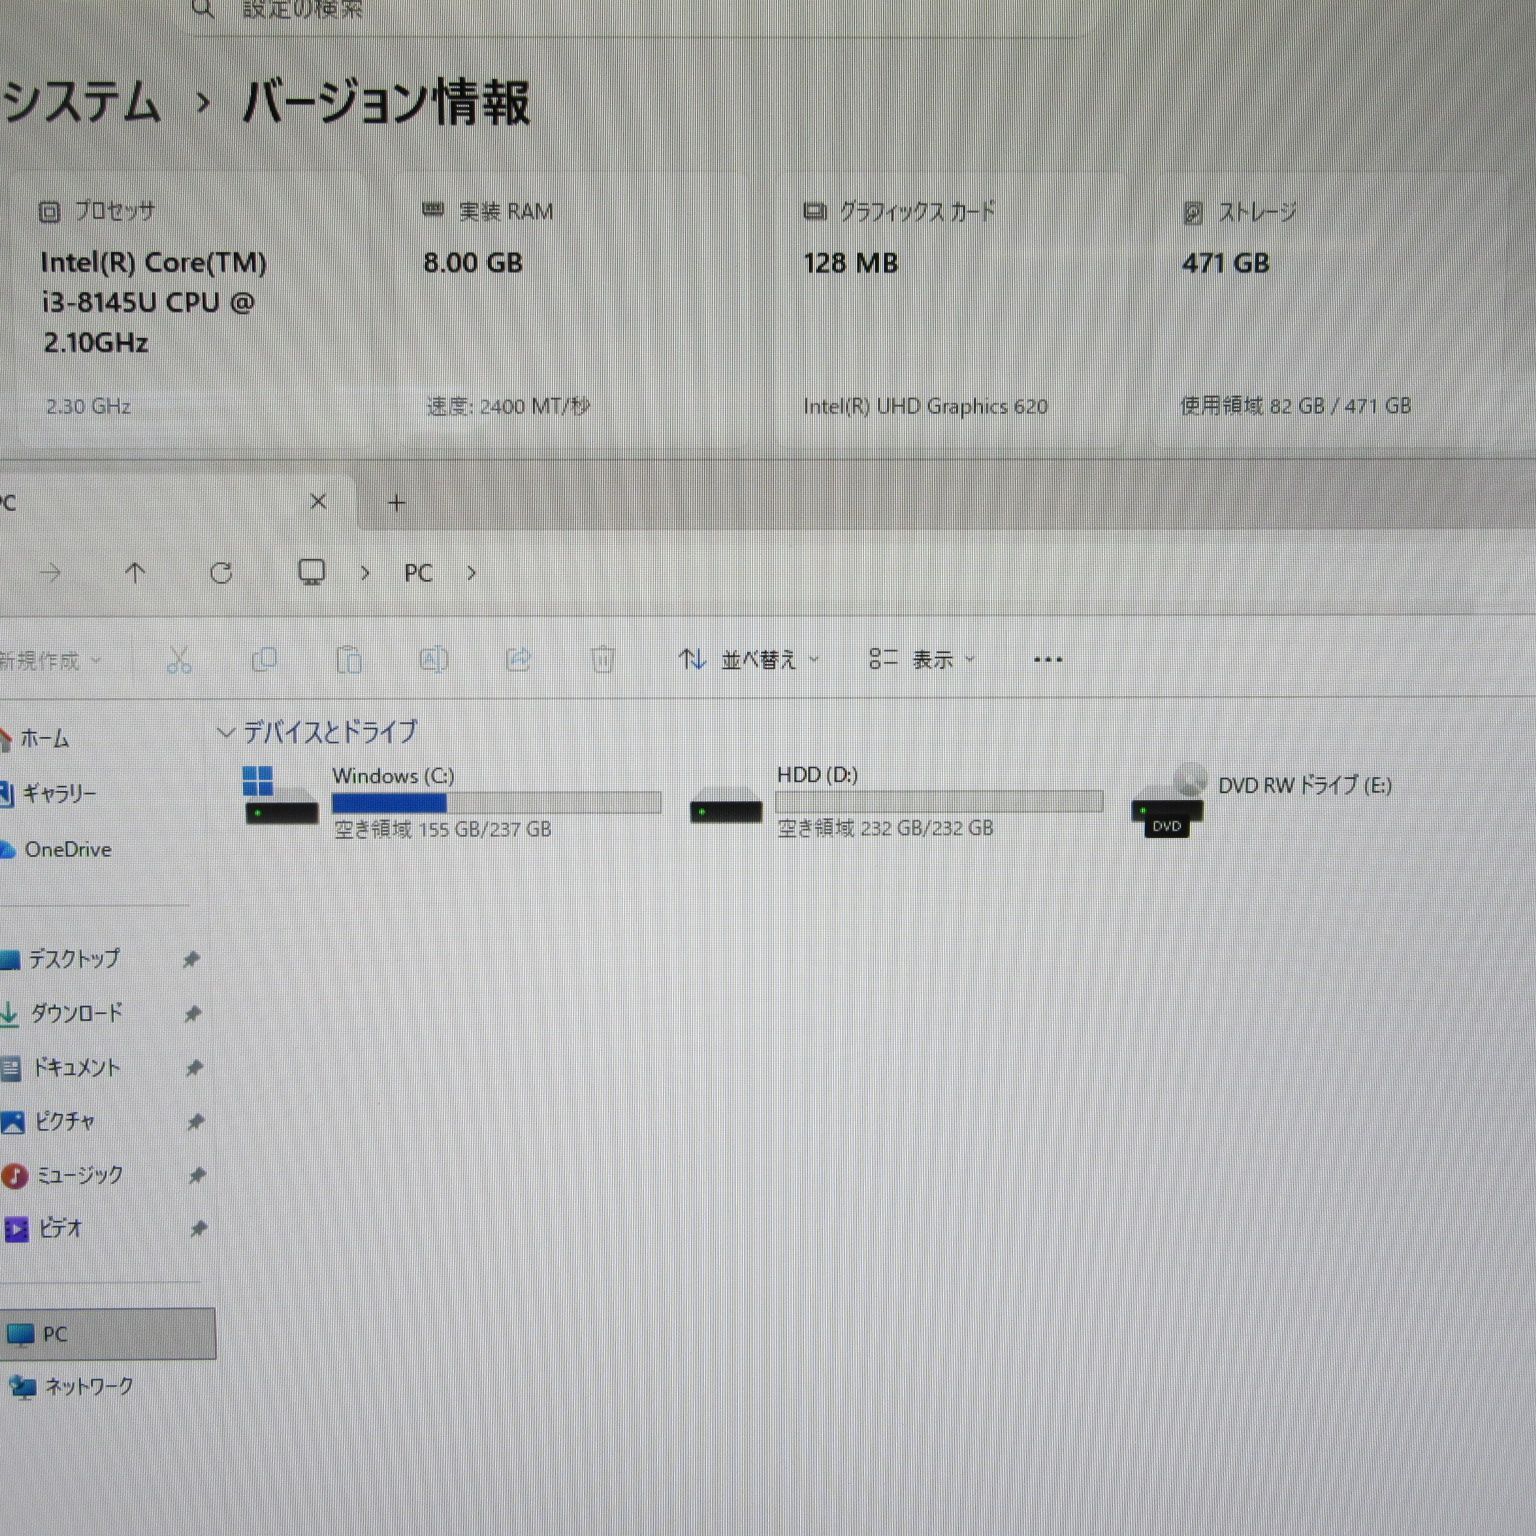Go up one folder with the Up arrow

135,573
